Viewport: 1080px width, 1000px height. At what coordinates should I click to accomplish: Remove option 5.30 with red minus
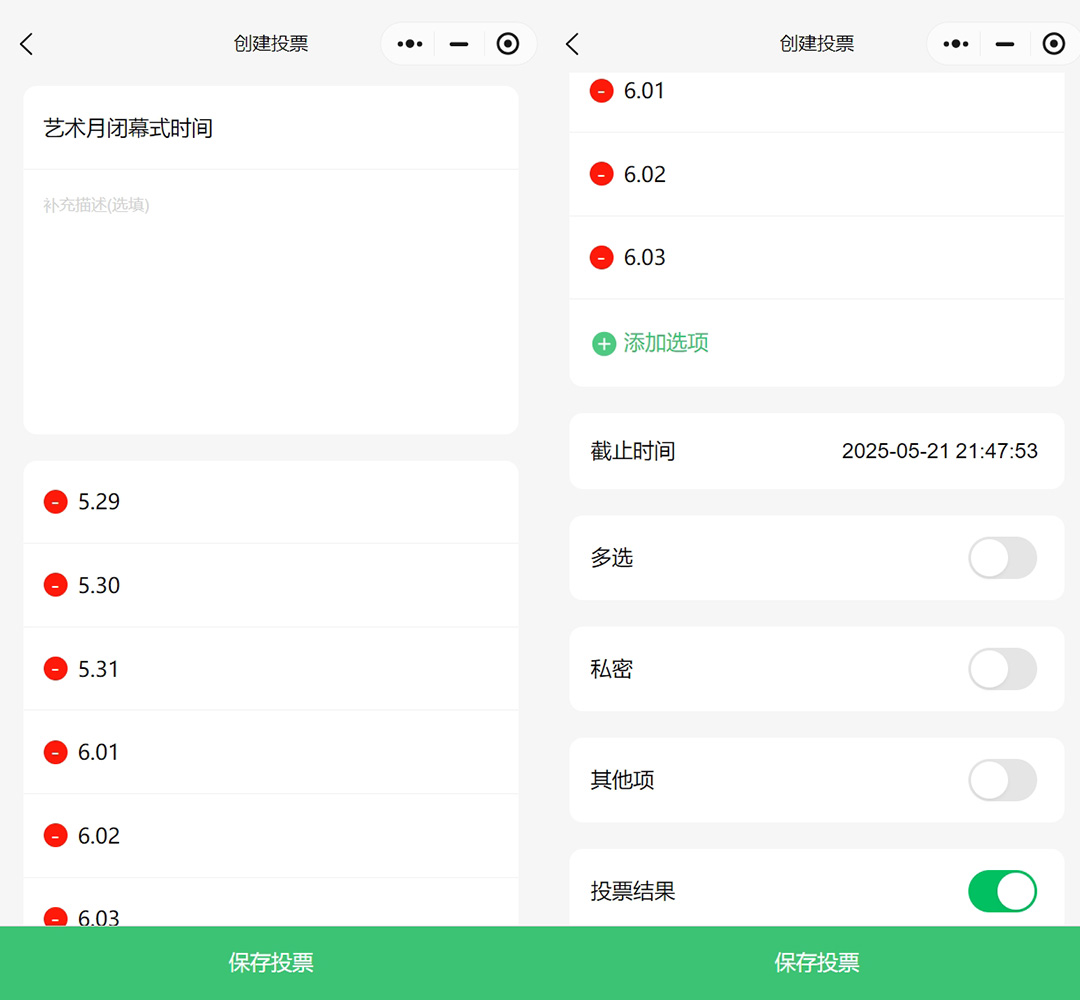[x=56, y=585]
